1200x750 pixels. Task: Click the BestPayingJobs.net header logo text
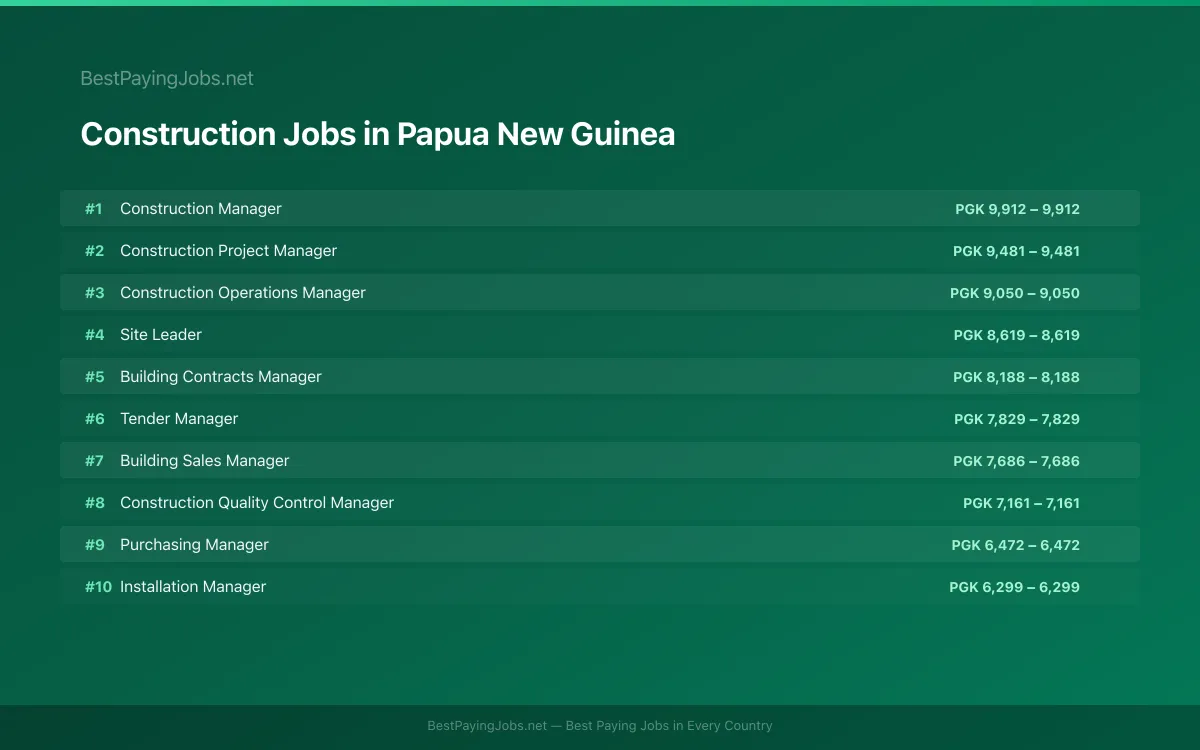click(167, 78)
